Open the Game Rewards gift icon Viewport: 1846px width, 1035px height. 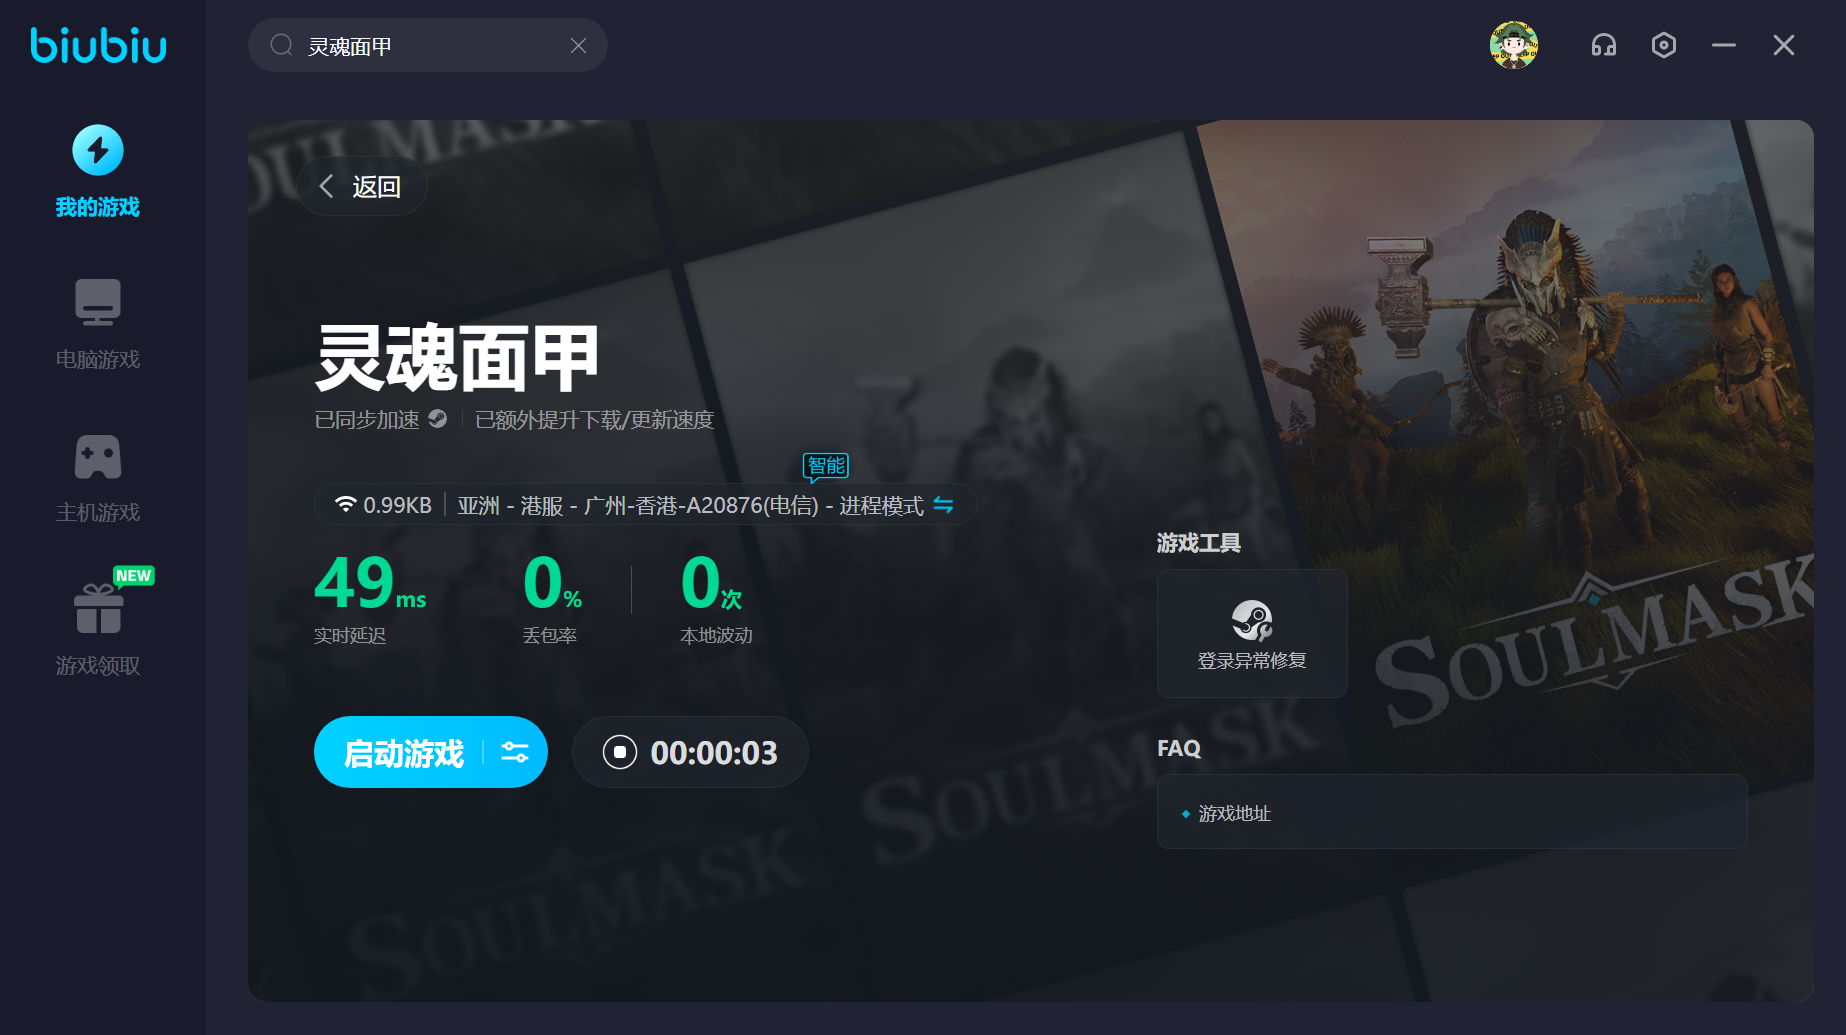98,609
